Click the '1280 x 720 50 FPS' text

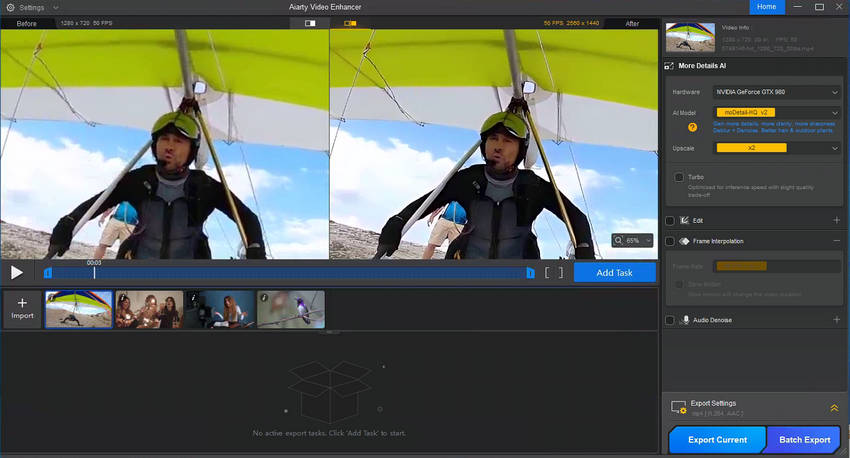[x=86, y=23]
